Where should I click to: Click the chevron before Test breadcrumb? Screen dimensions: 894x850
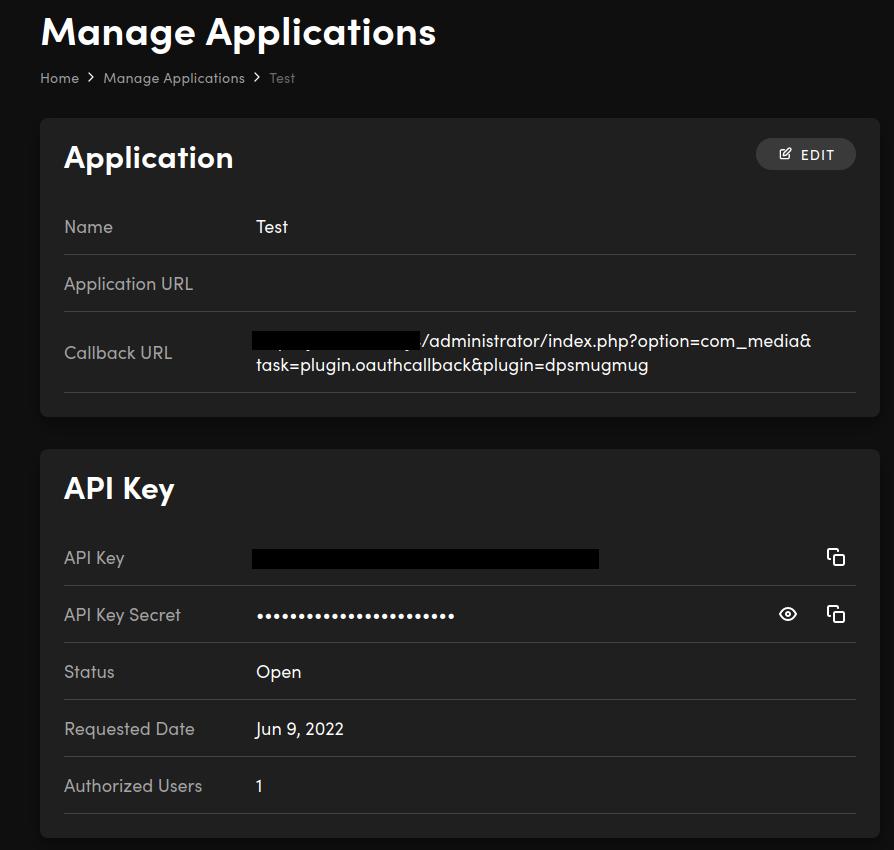pyautogui.click(x=257, y=78)
